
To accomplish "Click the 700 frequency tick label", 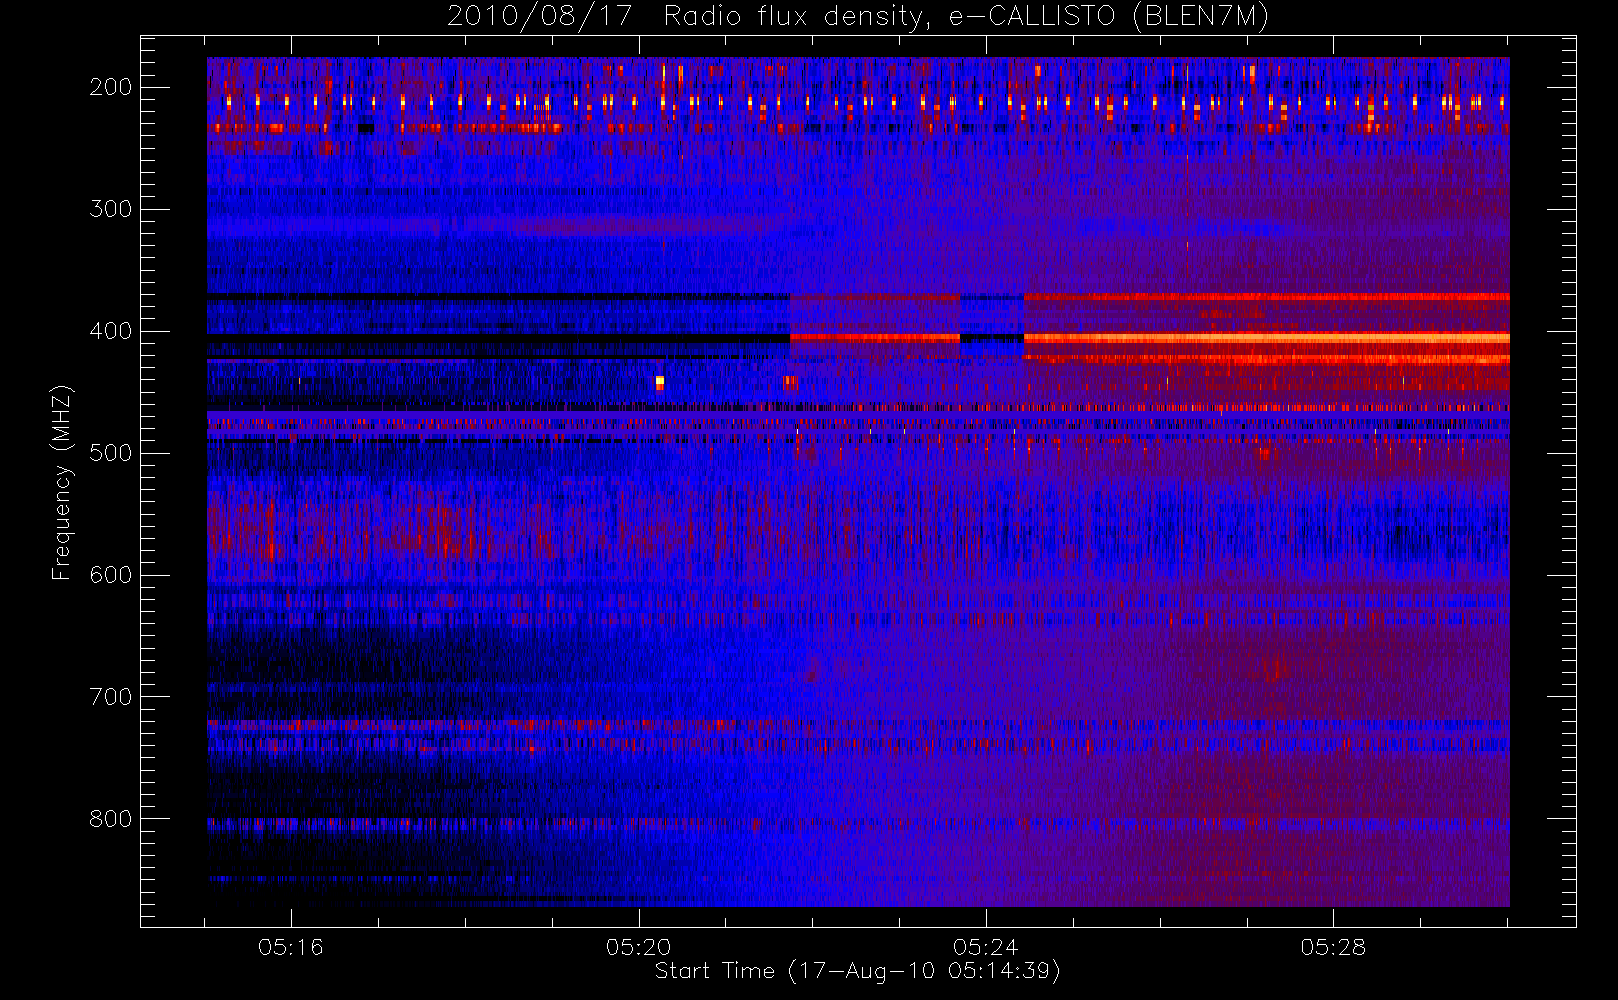I will coord(111,697).
